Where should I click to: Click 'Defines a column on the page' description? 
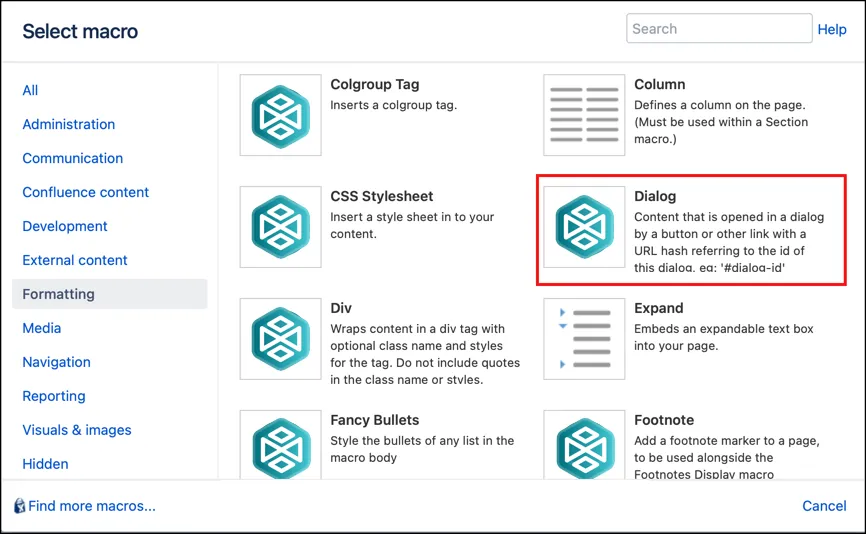click(721, 122)
